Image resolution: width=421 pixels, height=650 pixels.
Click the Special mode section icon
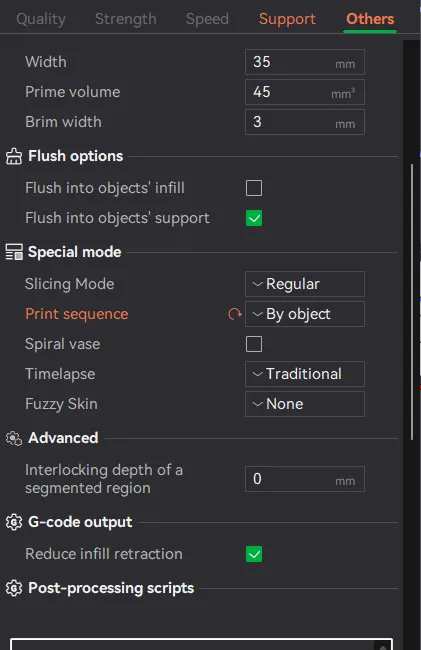coord(14,252)
